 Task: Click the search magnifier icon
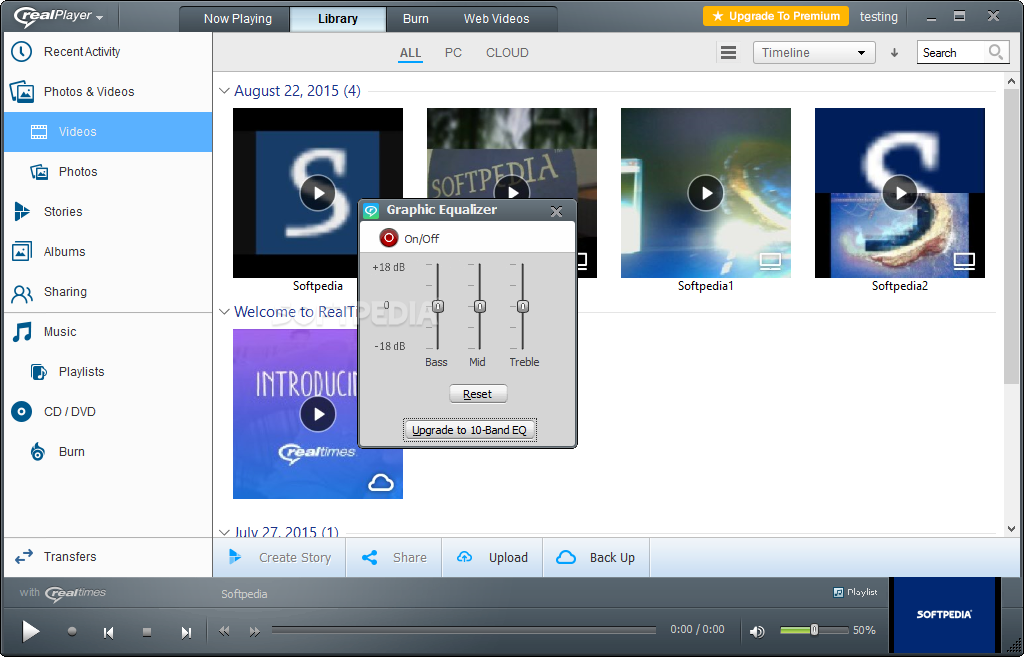tap(995, 52)
